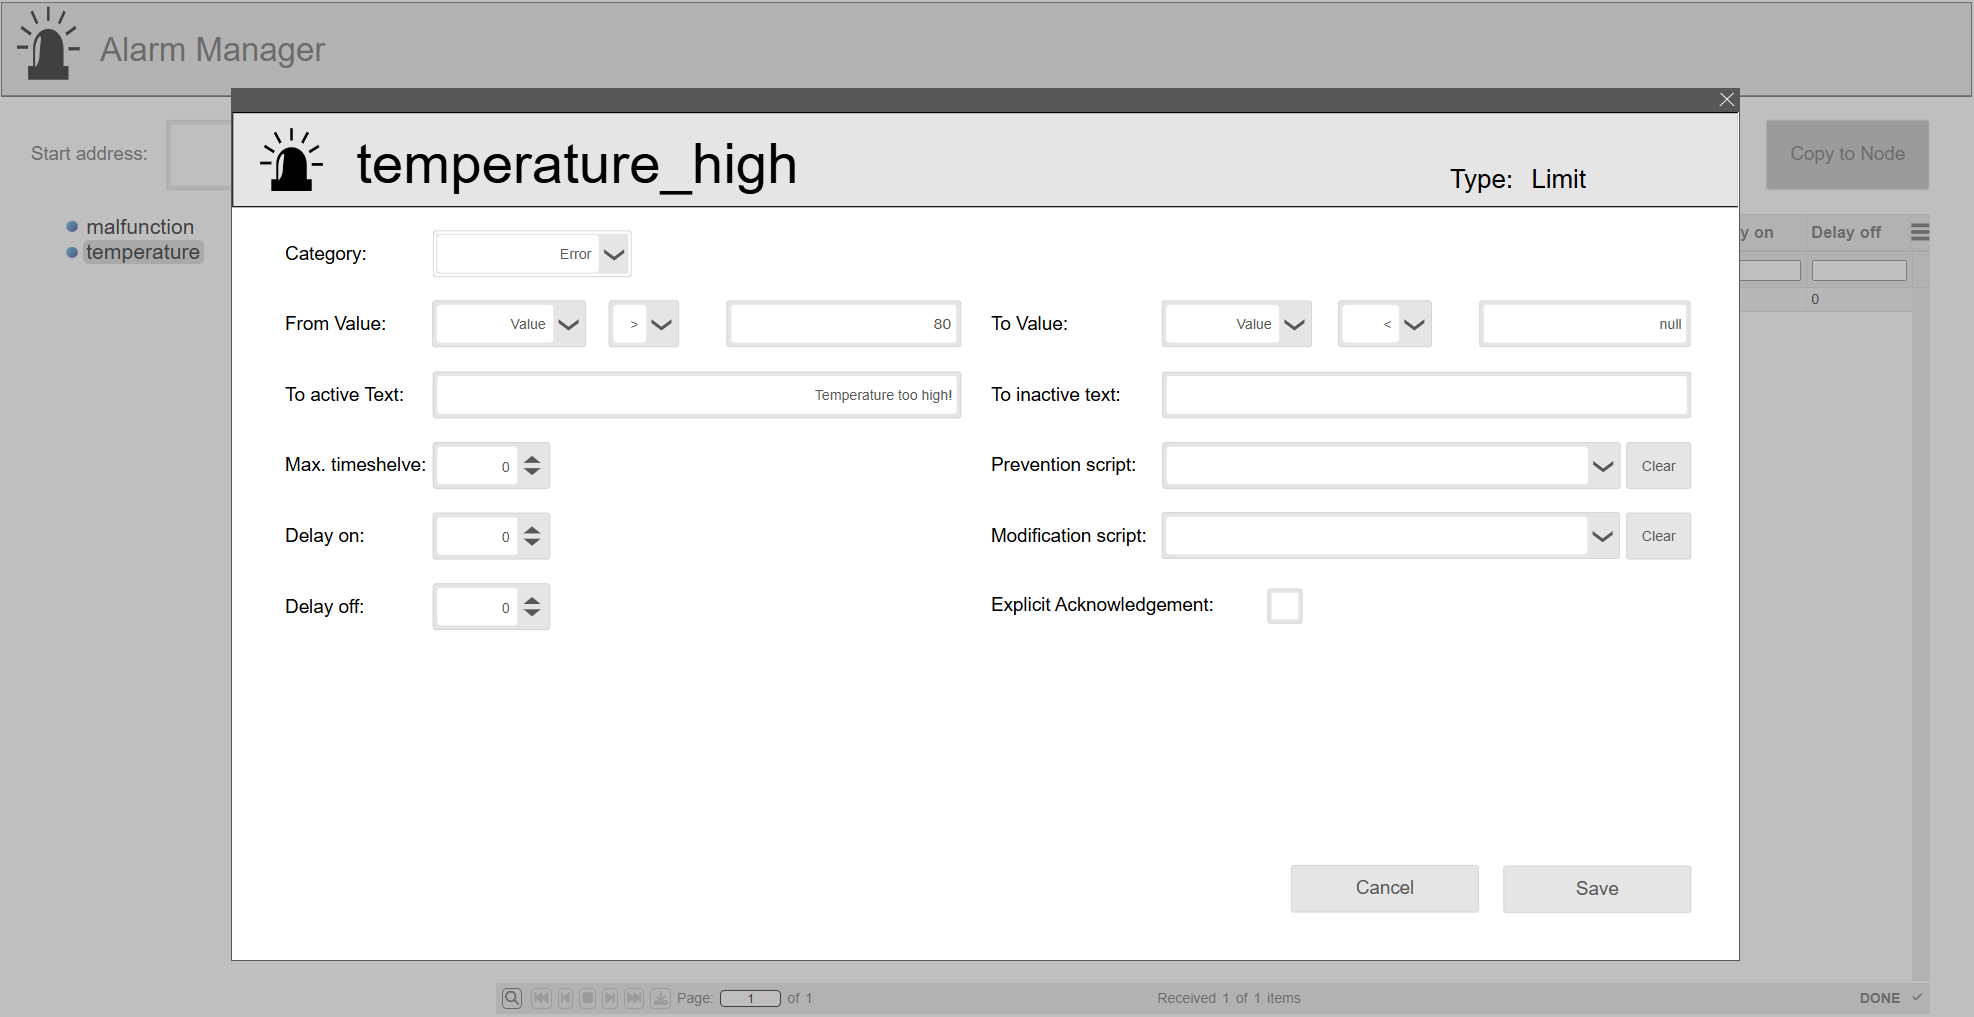Image resolution: width=1974 pixels, height=1017 pixels.
Task: Go to last page in pager
Action: (634, 998)
